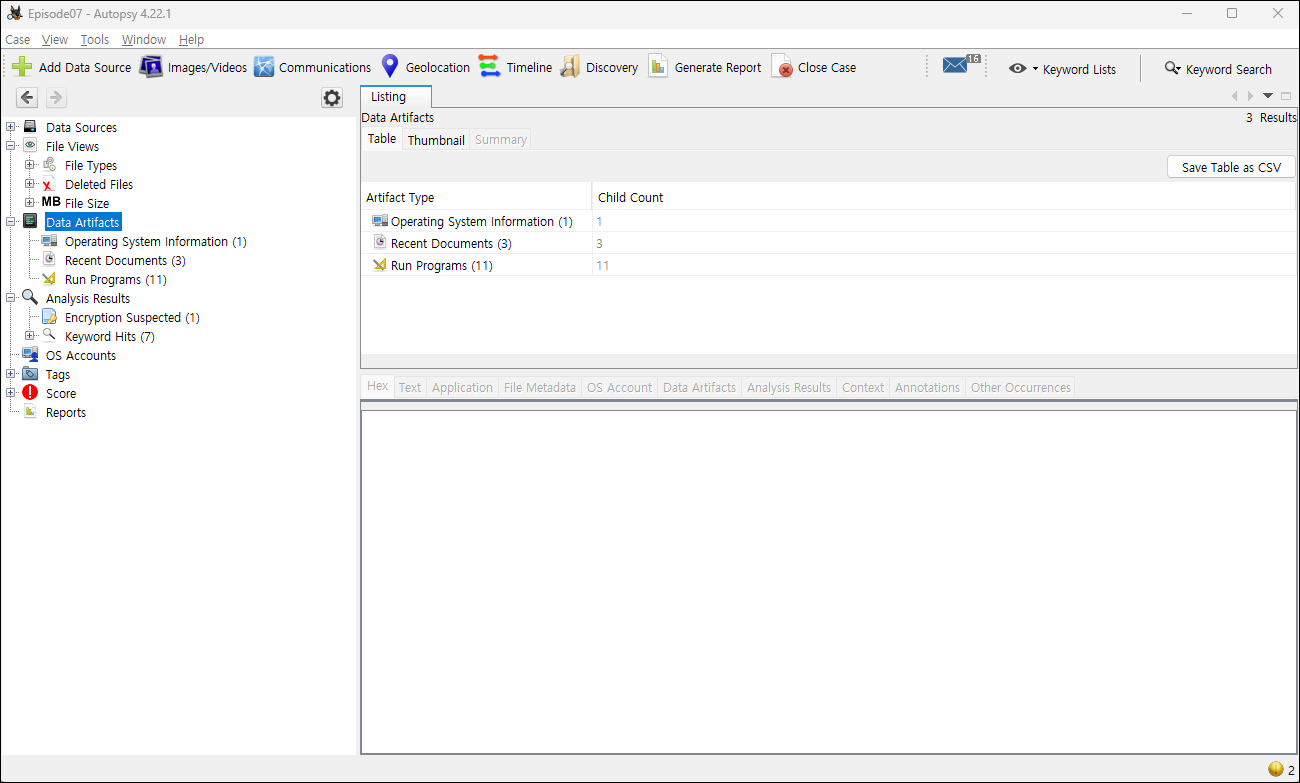The width and height of the screenshot is (1300, 783).
Task: Click the Encryption Suspected icon
Action: 49,317
